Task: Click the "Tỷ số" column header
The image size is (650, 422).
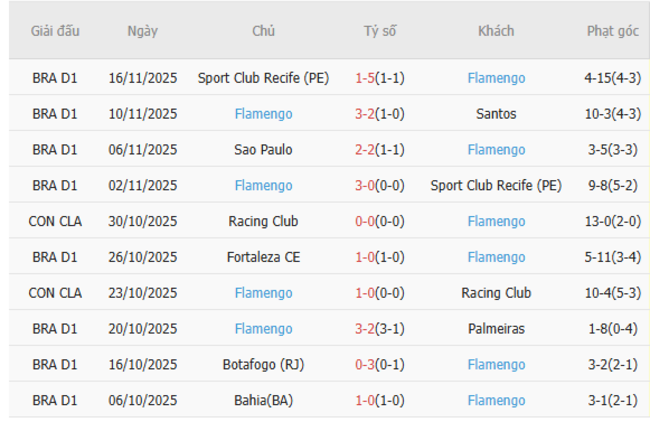Action: point(380,31)
